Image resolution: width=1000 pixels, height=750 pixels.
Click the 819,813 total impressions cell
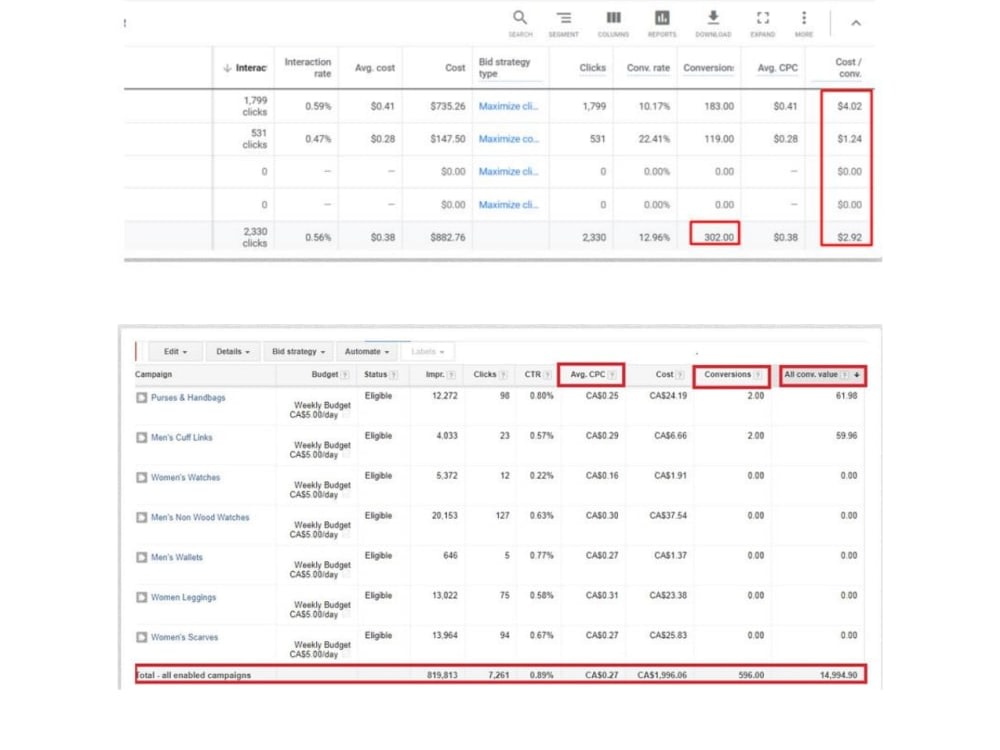click(x=443, y=675)
